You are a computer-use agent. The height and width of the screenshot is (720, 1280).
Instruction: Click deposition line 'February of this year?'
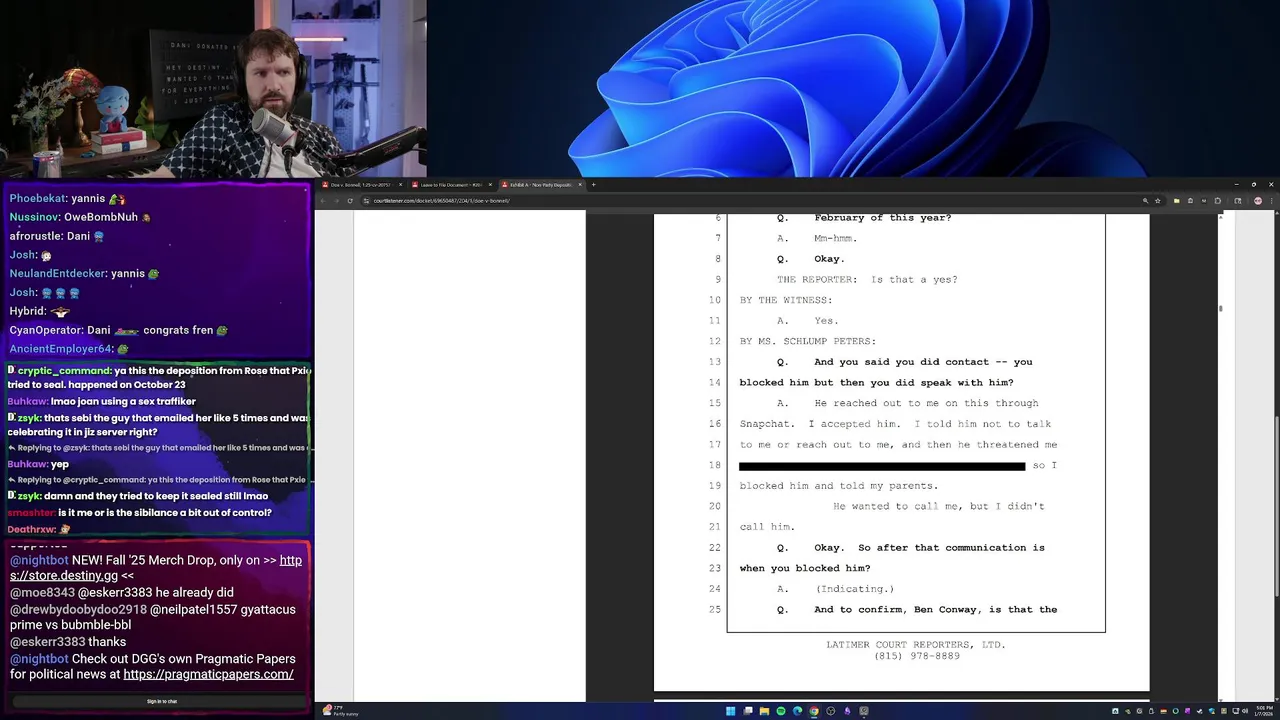tap(883, 217)
